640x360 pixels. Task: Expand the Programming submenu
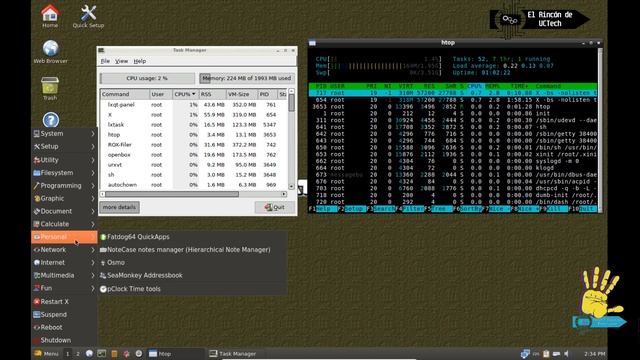[x=64, y=185]
